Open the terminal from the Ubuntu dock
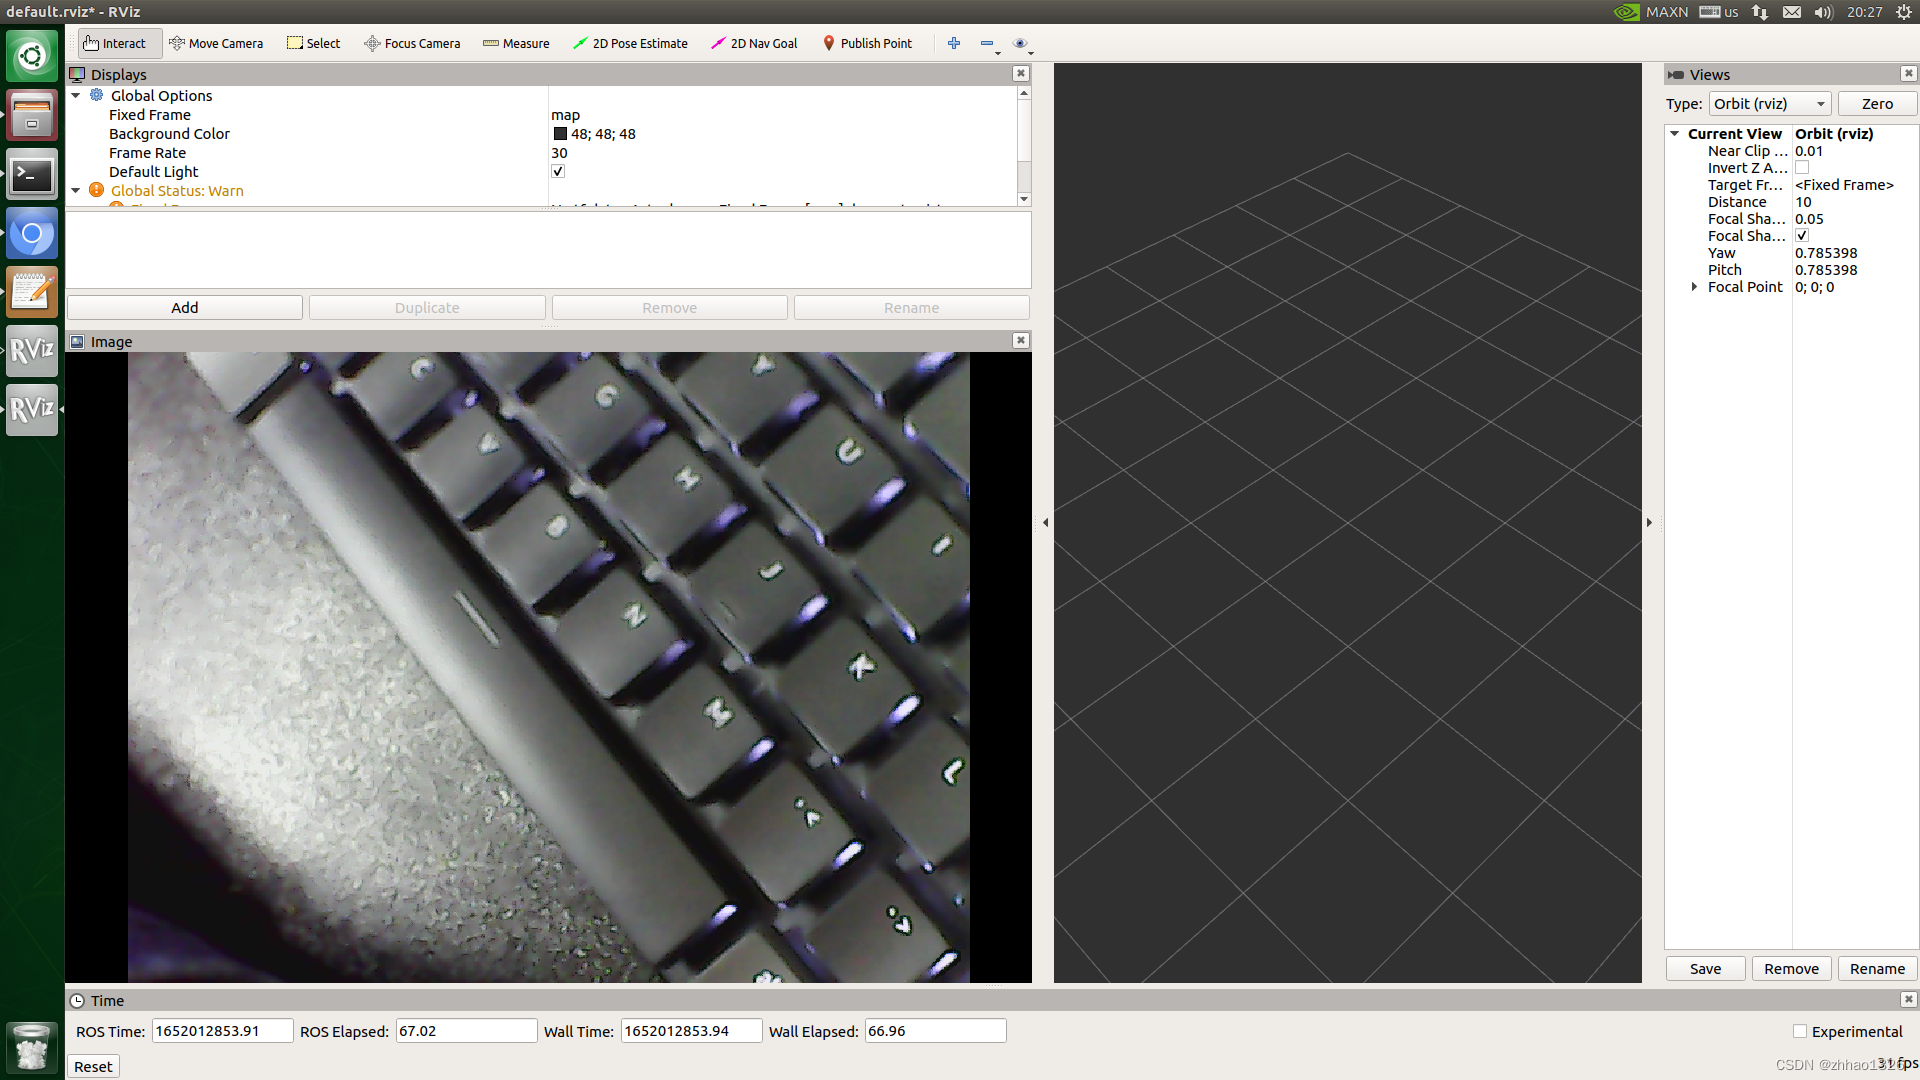The height and width of the screenshot is (1080, 1920). (32, 175)
